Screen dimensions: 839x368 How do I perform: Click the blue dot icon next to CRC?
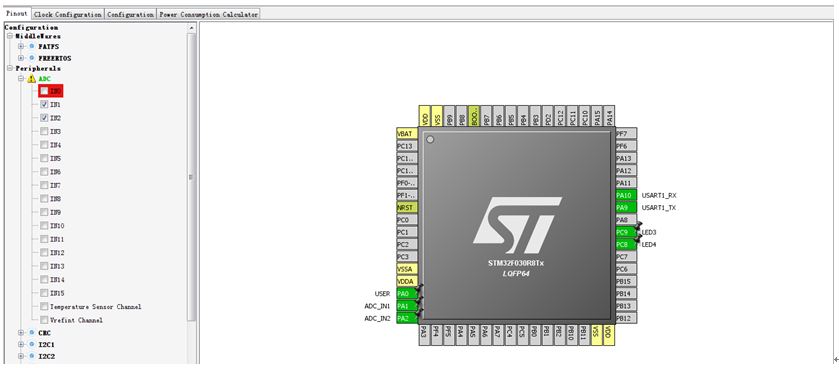[x=32, y=333]
